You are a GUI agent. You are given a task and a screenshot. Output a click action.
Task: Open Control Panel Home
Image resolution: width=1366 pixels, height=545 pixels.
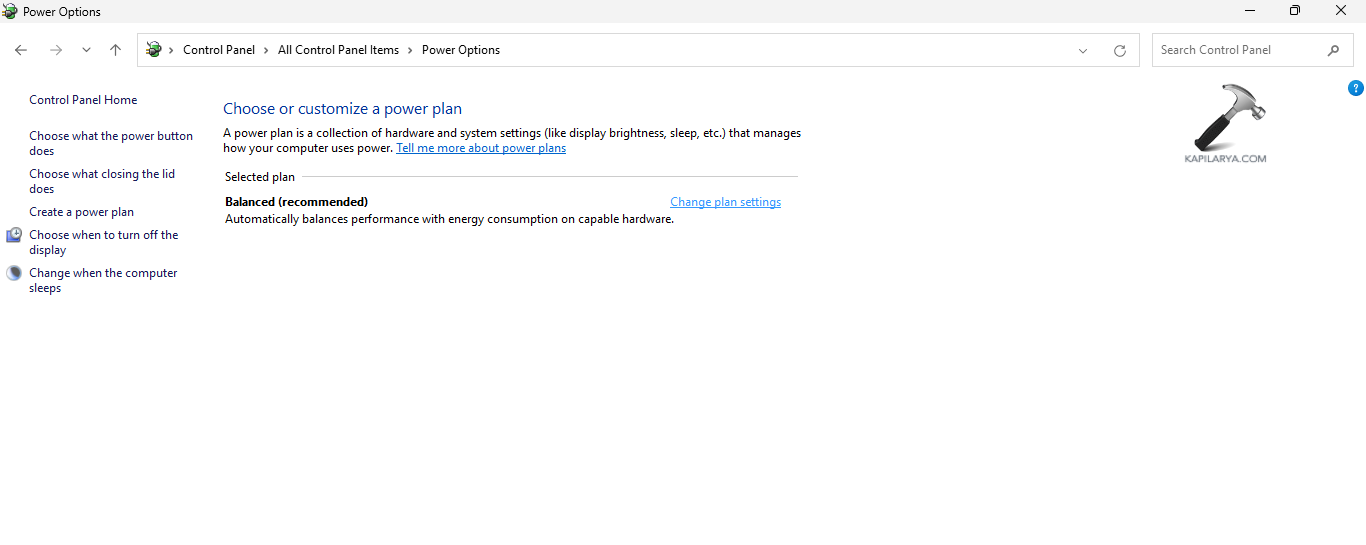point(83,100)
